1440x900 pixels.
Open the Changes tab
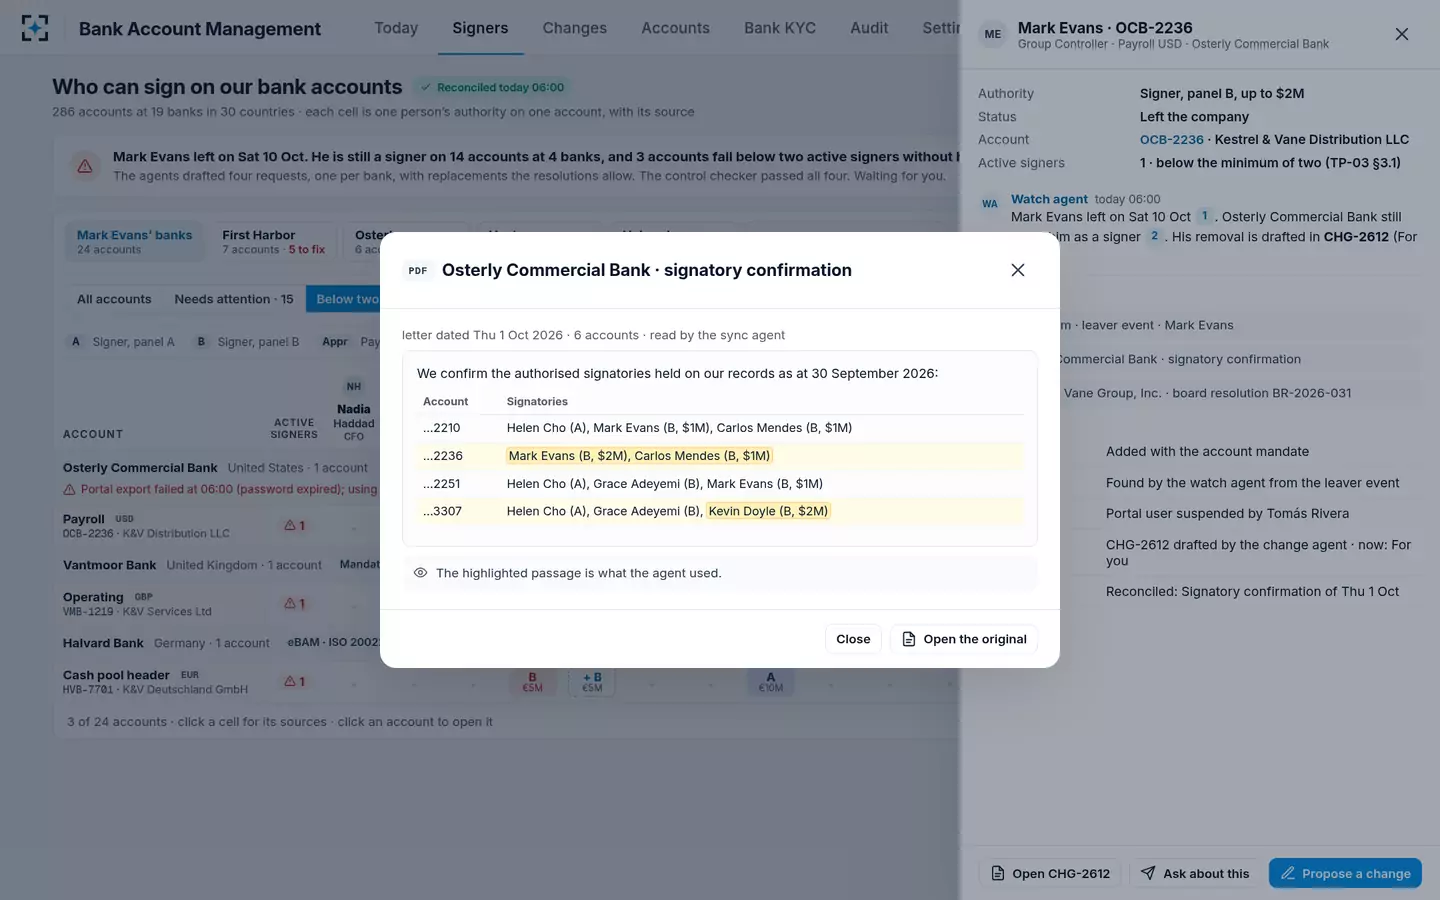click(x=574, y=28)
